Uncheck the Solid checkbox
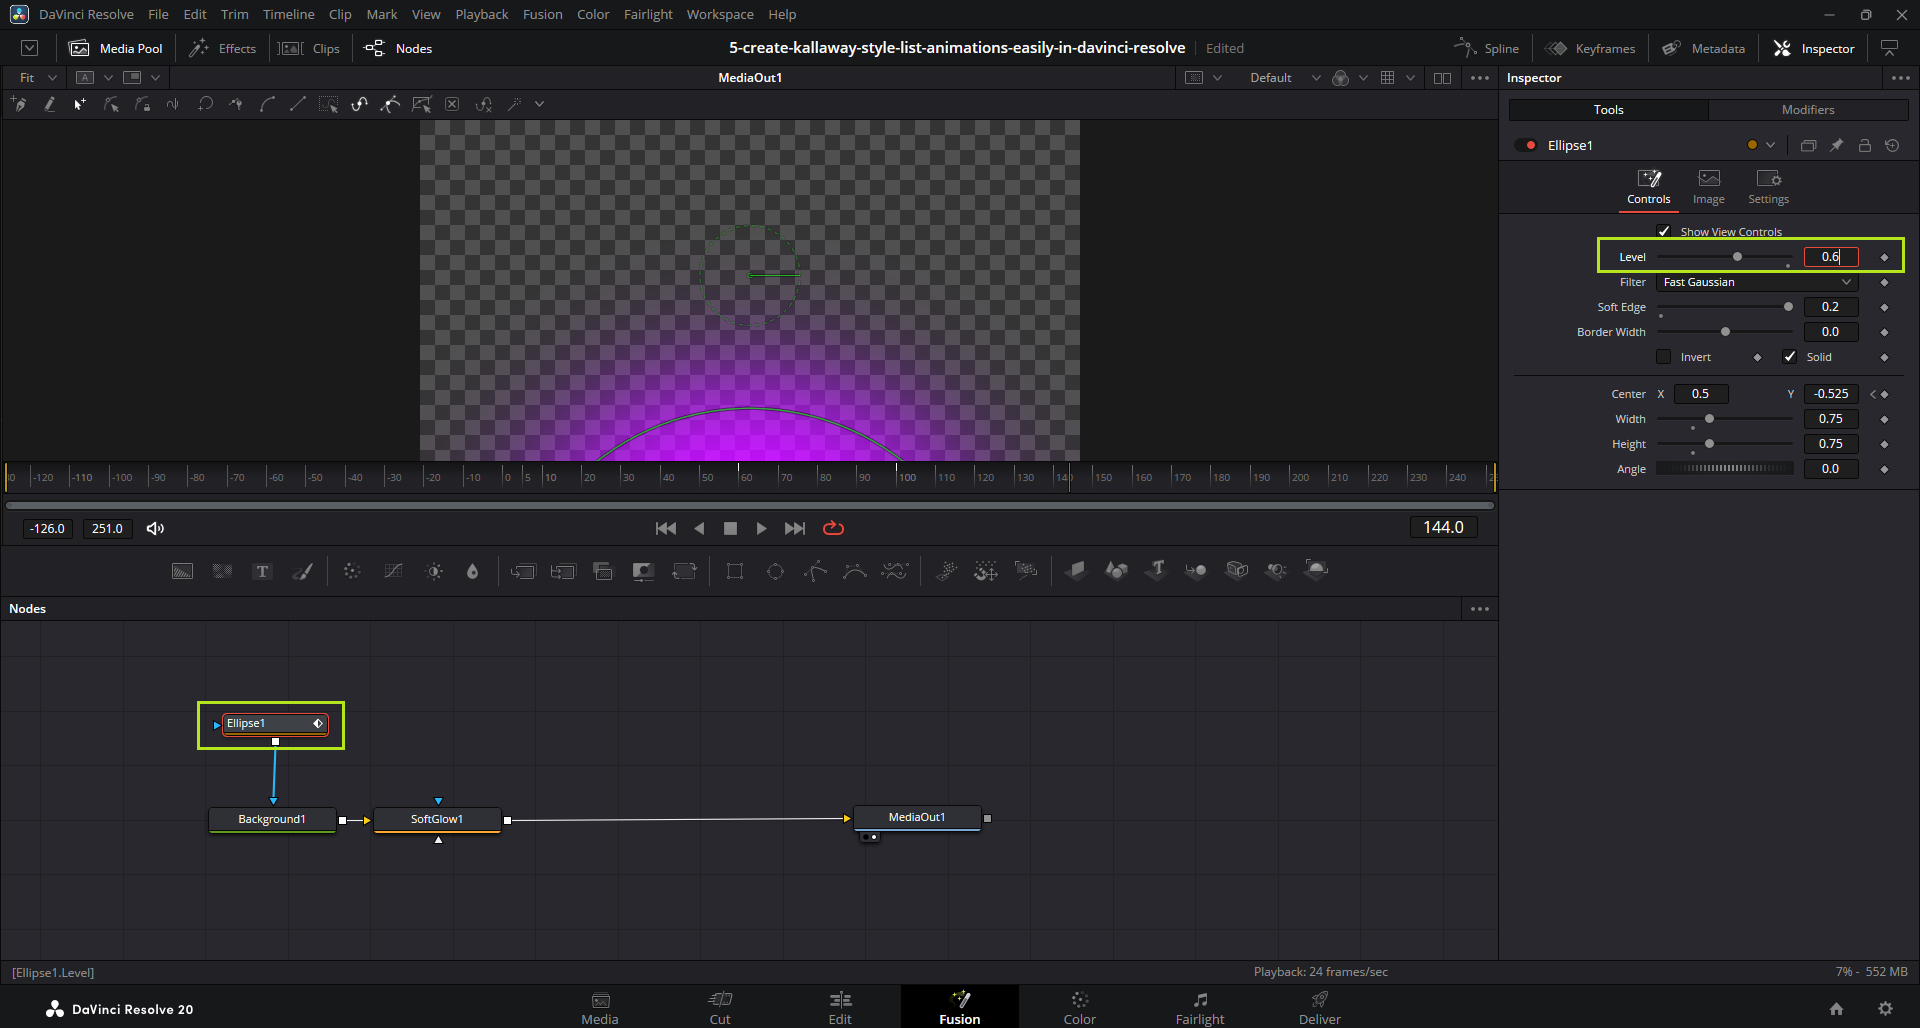Image resolution: width=1920 pixels, height=1028 pixels. click(x=1790, y=357)
